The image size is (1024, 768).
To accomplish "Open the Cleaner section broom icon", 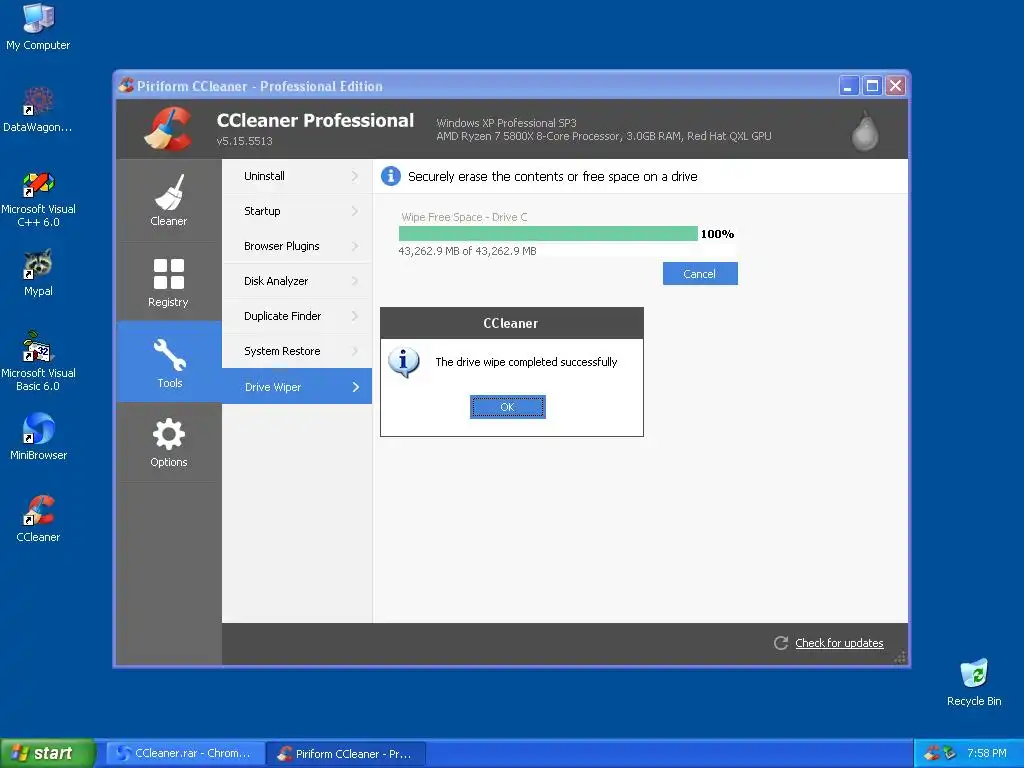I will pos(169,192).
